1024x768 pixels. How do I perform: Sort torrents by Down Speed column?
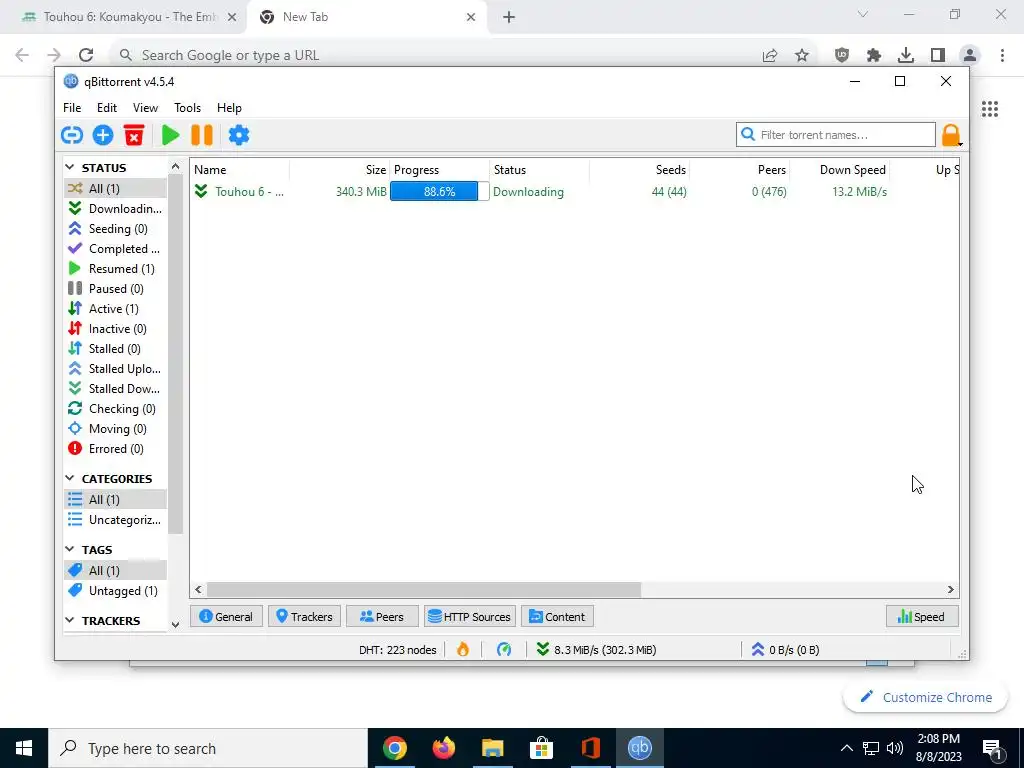tap(840, 170)
